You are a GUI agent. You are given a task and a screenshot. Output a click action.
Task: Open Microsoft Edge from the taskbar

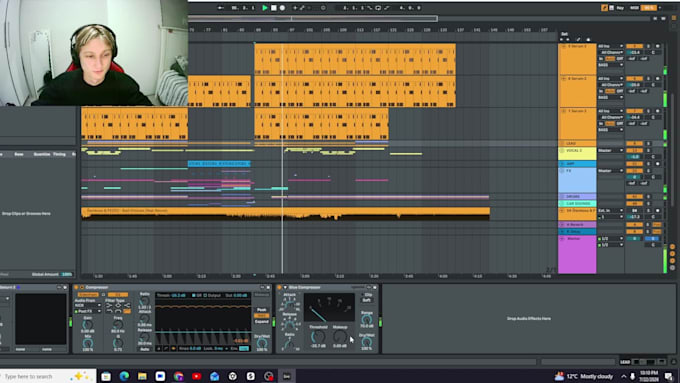[124, 376]
